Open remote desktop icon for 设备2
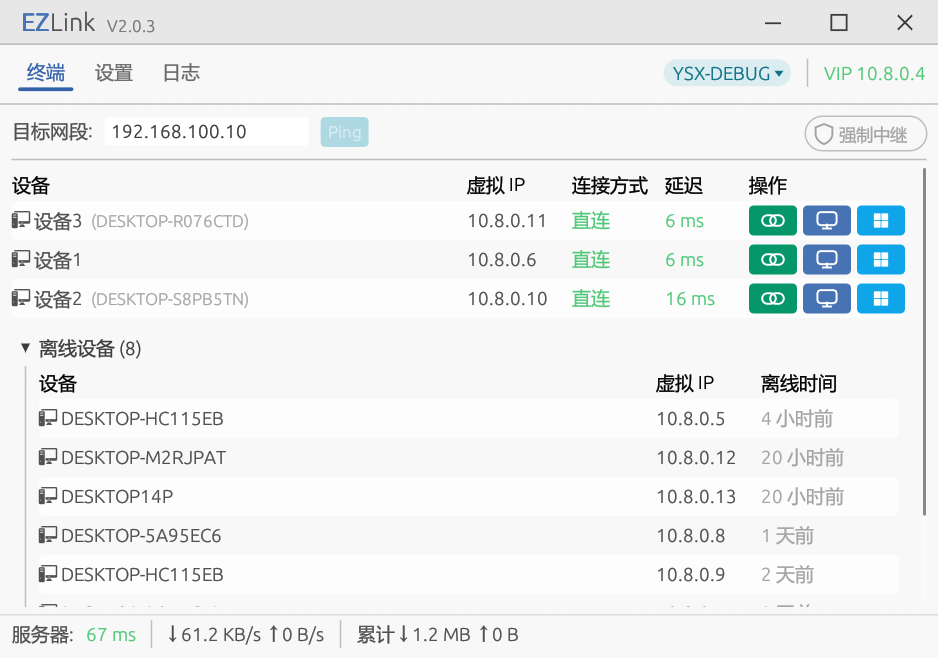 [827, 298]
